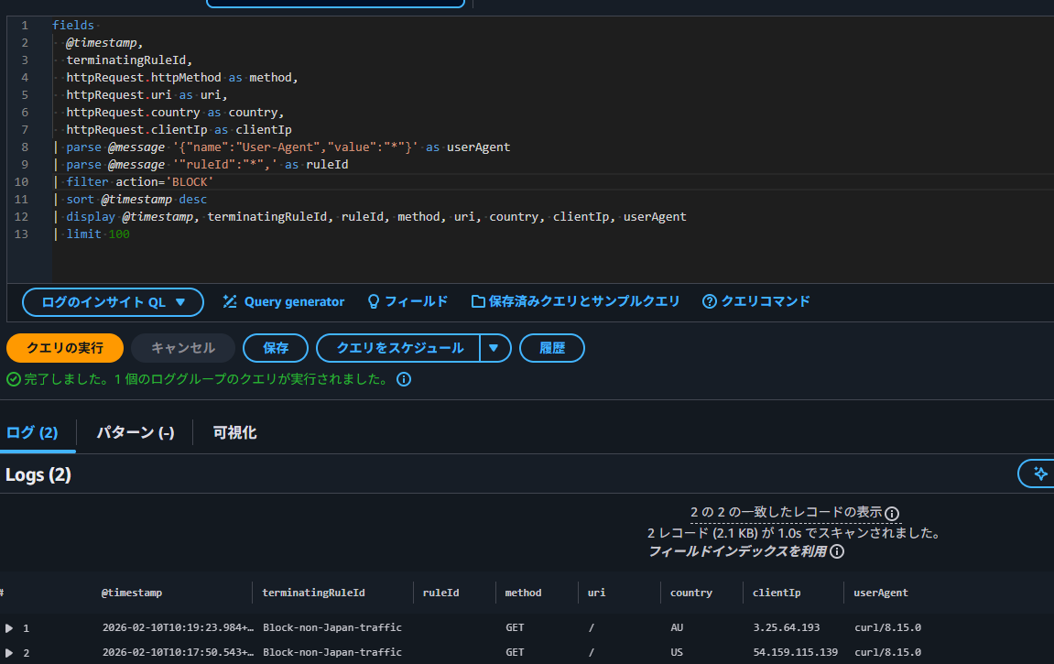Image resolution: width=1054 pixels, height=664 pixels.
Task: Expand log row 2 details
Action: 10,653
